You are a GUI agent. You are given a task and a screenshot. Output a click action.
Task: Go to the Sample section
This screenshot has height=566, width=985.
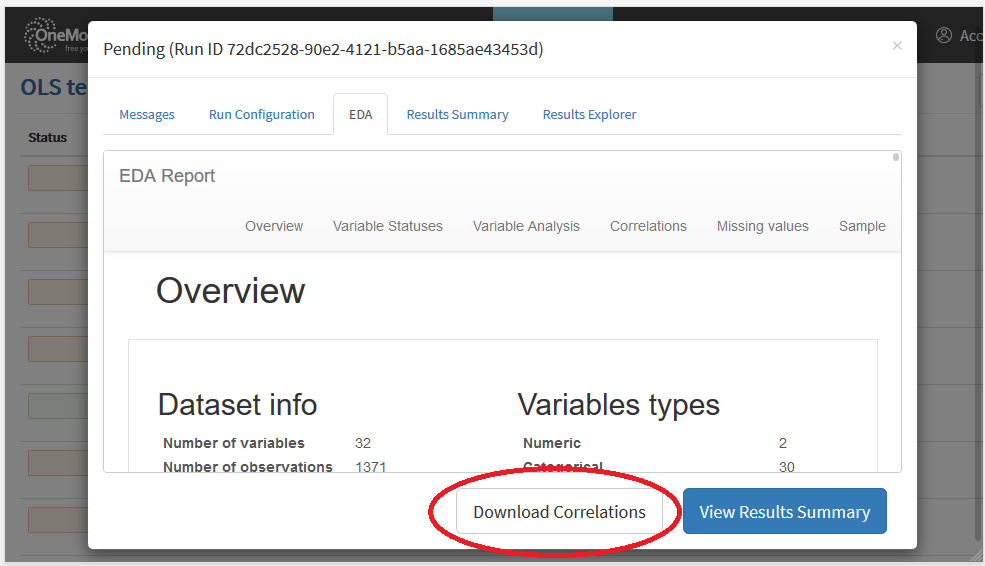(x=862, y=226)
